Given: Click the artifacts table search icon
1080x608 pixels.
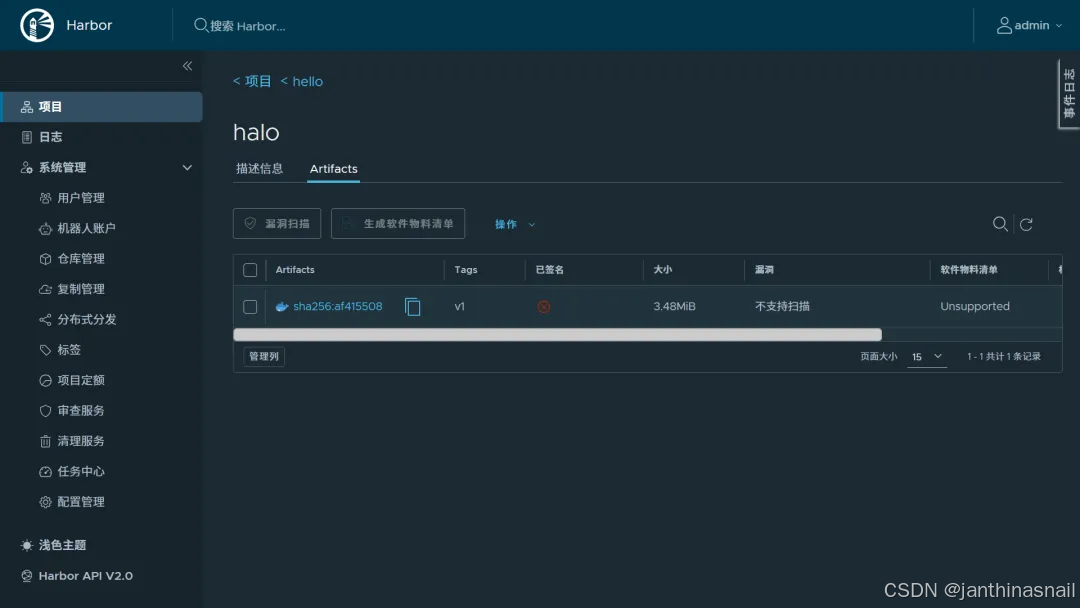Looking at the screenshot, I should click(x=1000, y=224).
